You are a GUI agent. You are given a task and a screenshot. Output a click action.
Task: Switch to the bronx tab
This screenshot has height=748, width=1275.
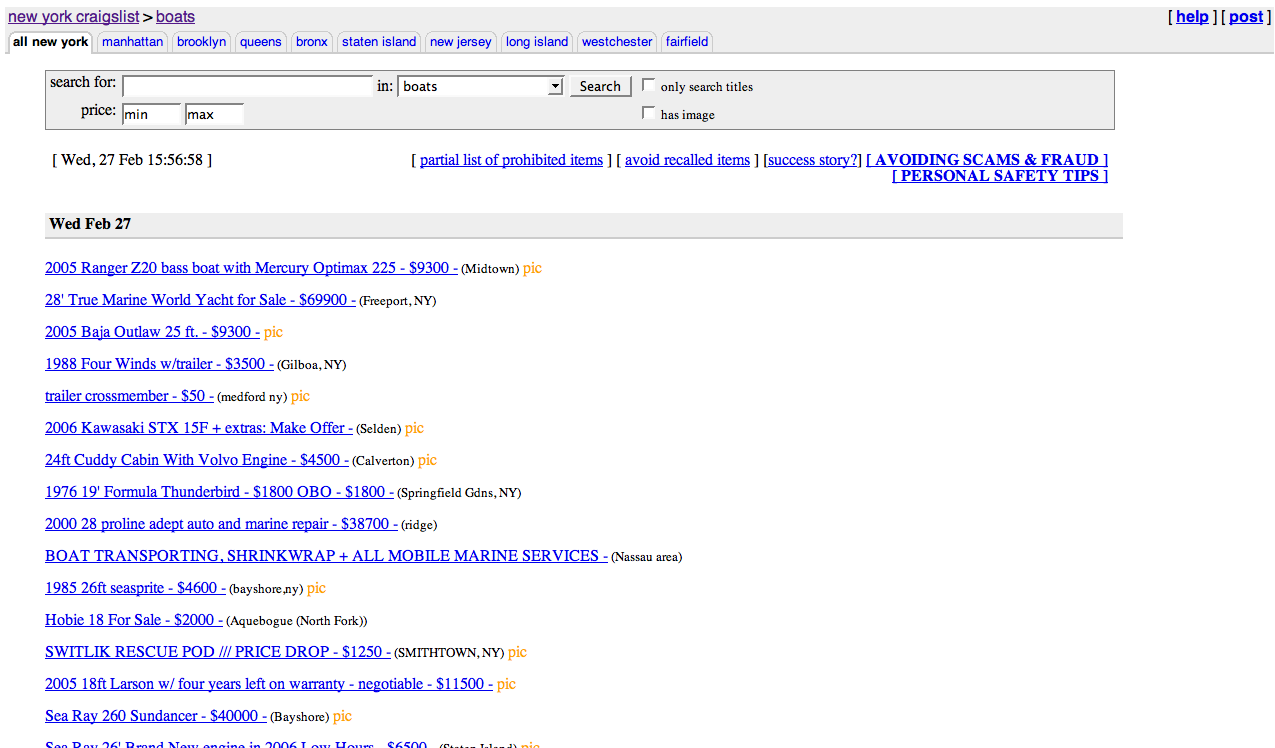[x=312, y=42]
